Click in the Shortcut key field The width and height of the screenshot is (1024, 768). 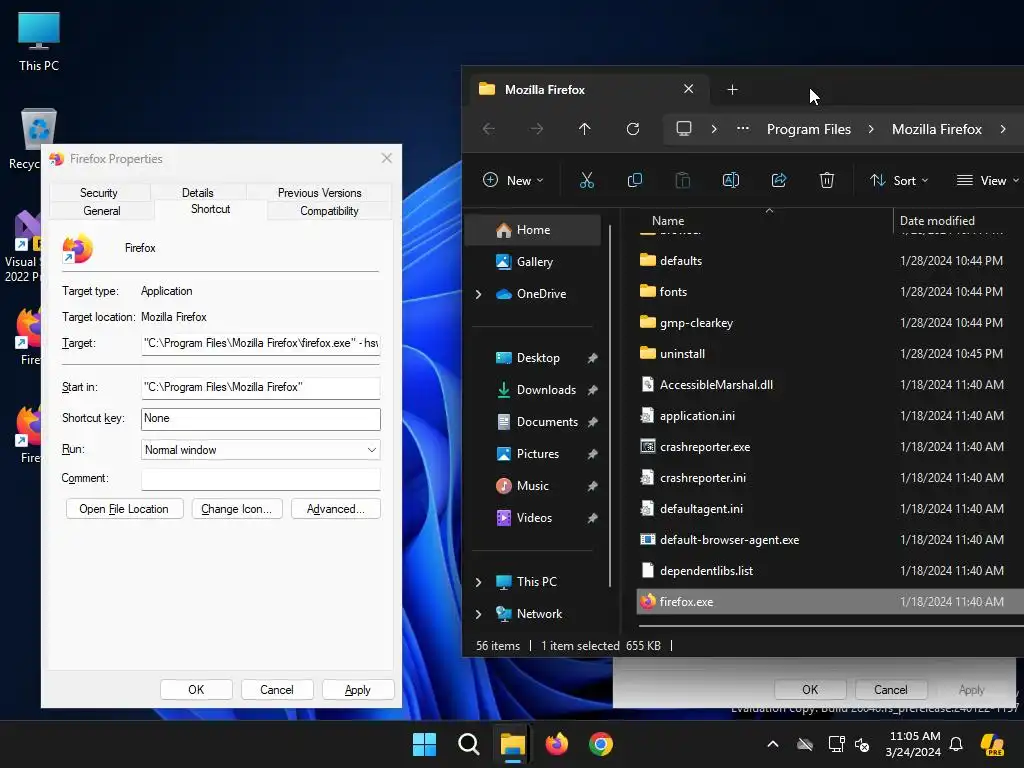click(x=261, y=419)
